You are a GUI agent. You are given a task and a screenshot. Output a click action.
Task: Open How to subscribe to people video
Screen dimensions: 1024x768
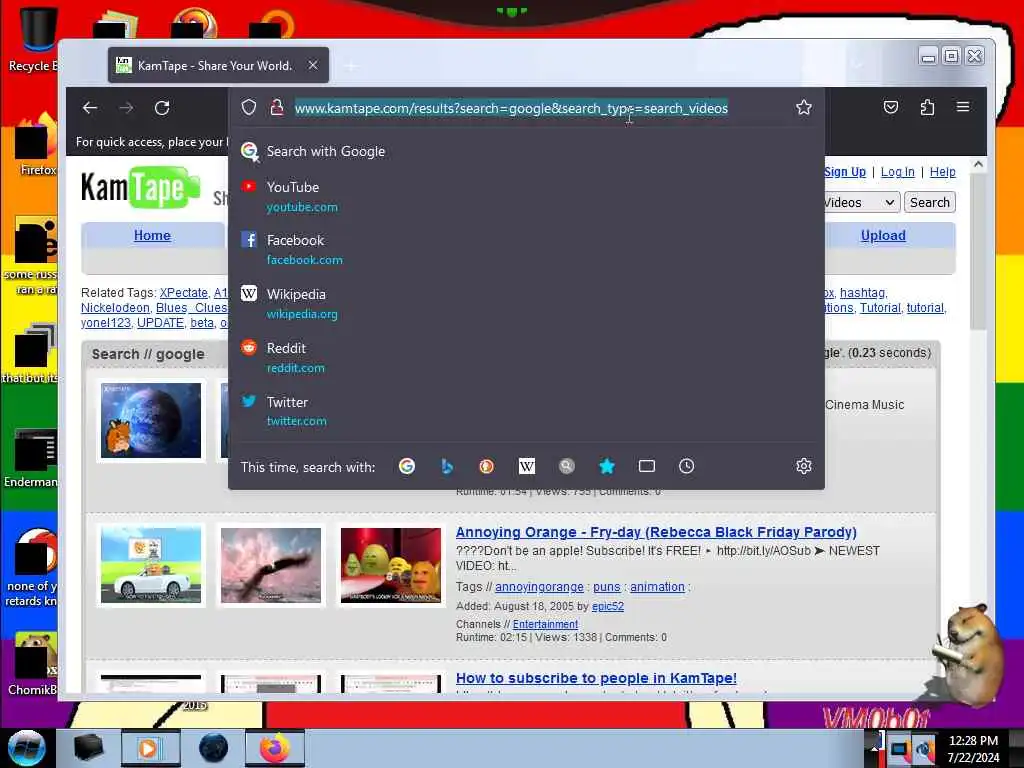coord(596,679)
